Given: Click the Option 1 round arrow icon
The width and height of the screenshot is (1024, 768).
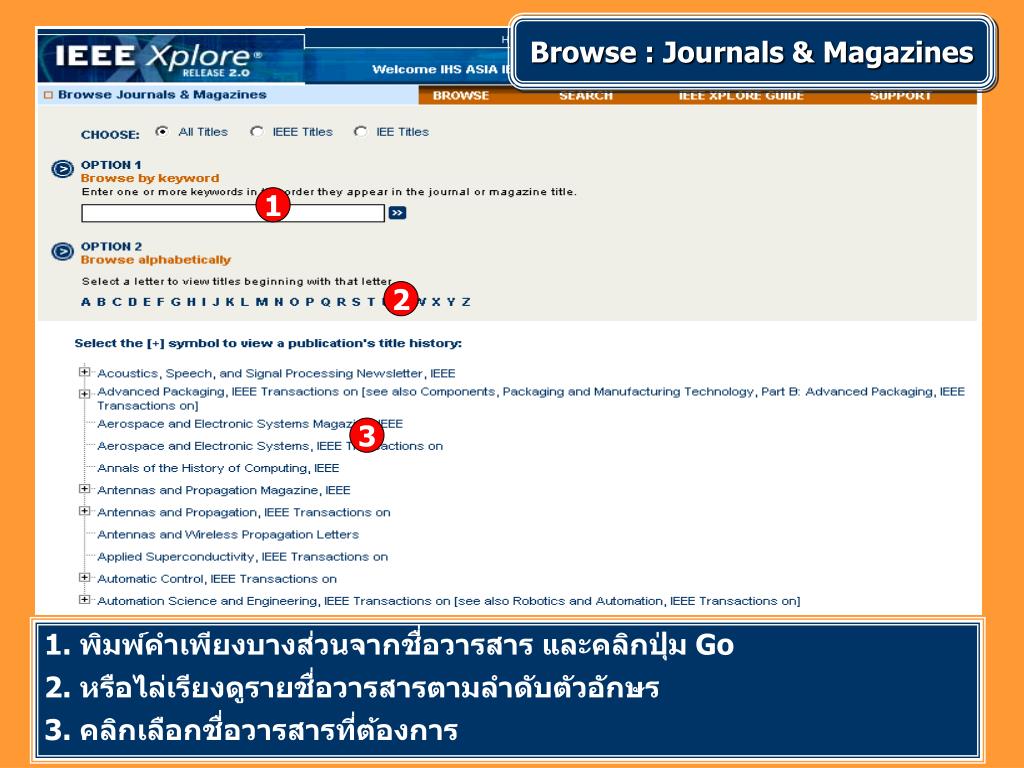Looking at the screenshot, I should 63,169.
